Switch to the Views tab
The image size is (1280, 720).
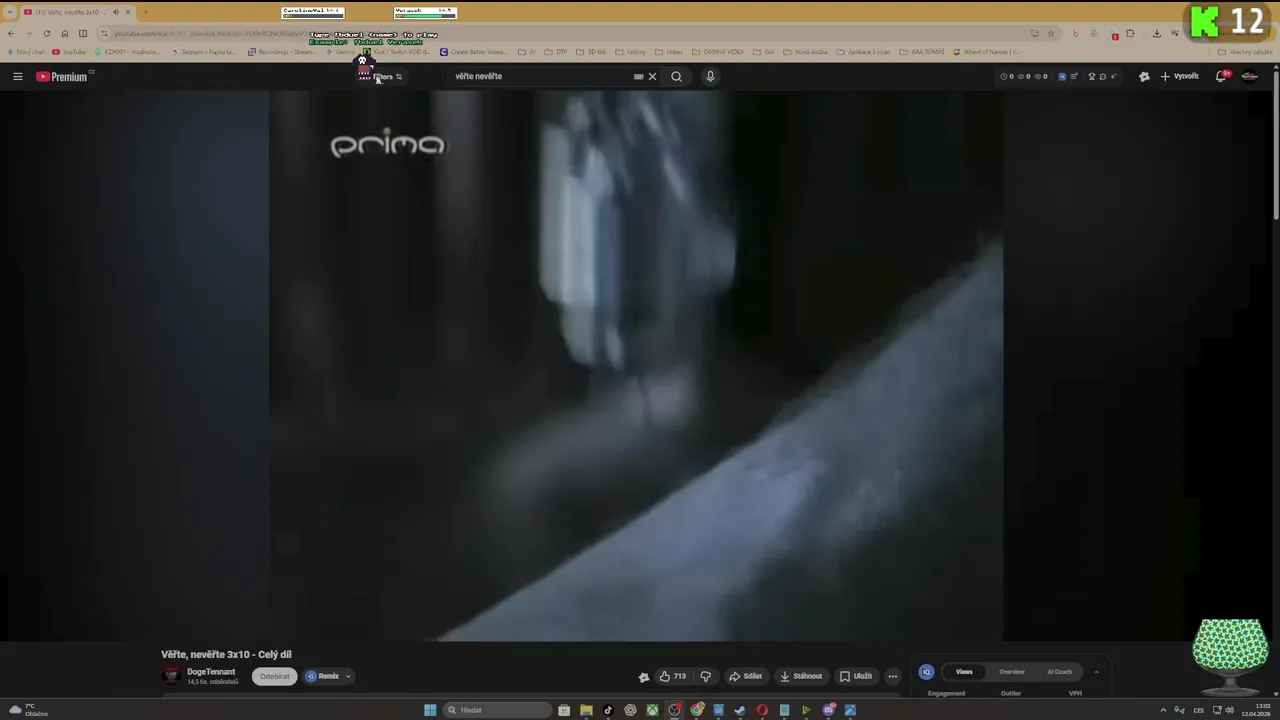coord(964,672)
